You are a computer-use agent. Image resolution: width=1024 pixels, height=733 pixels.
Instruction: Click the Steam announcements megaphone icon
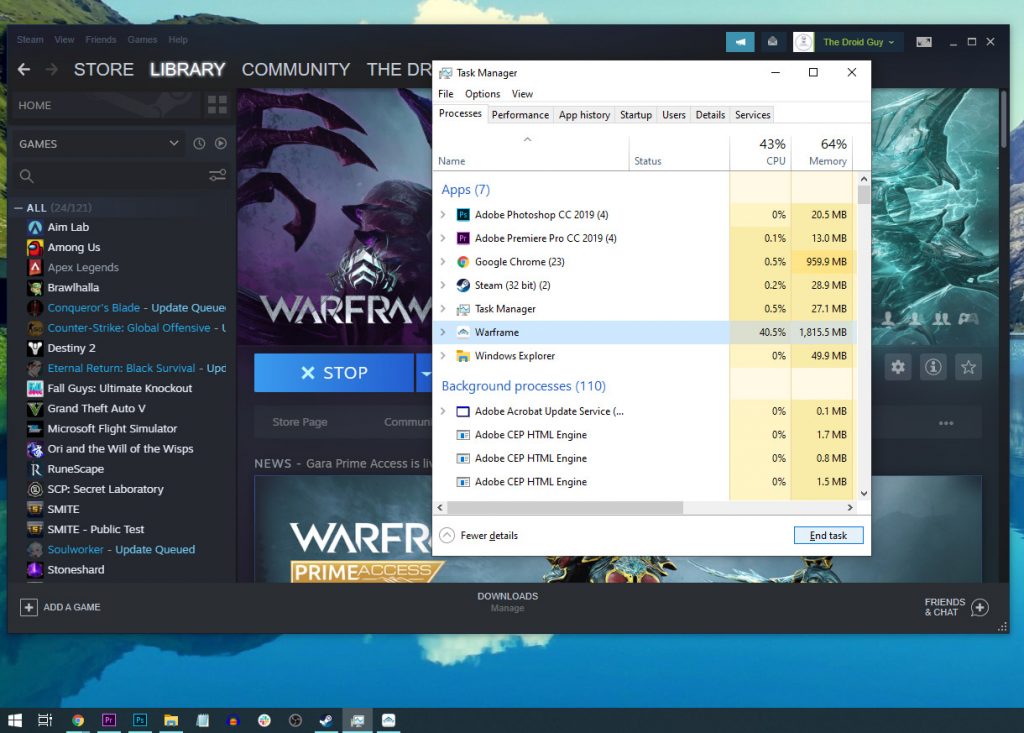[x=740, y=42]
